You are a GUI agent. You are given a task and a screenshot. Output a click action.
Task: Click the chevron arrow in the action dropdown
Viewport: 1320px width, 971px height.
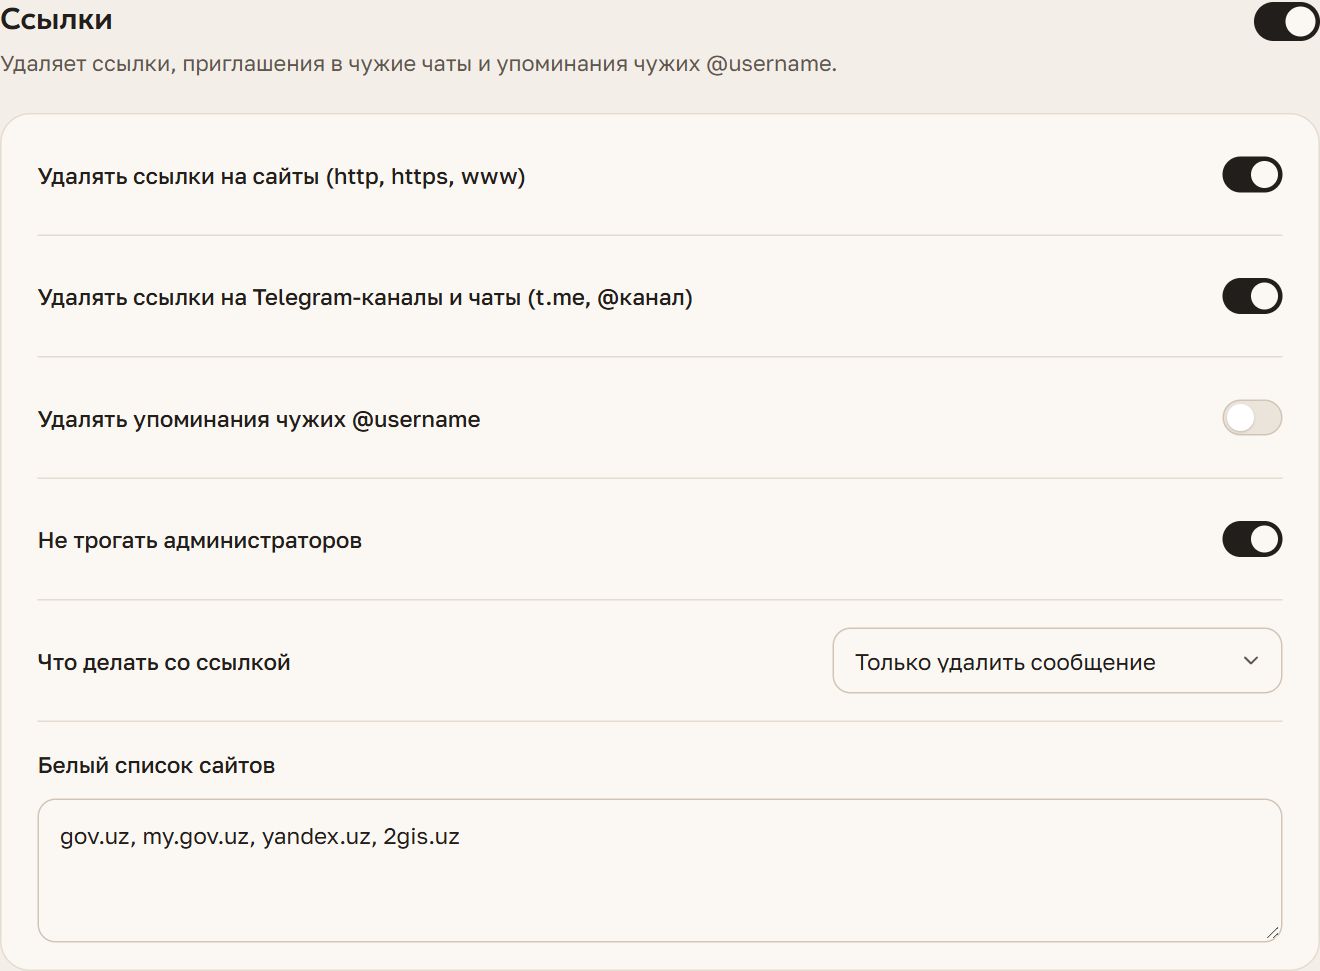pyautogui.click(x=1250, y=661)
